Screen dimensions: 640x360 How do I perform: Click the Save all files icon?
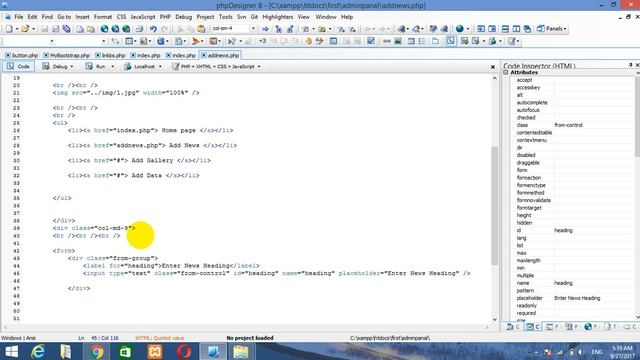pos(66,29)
